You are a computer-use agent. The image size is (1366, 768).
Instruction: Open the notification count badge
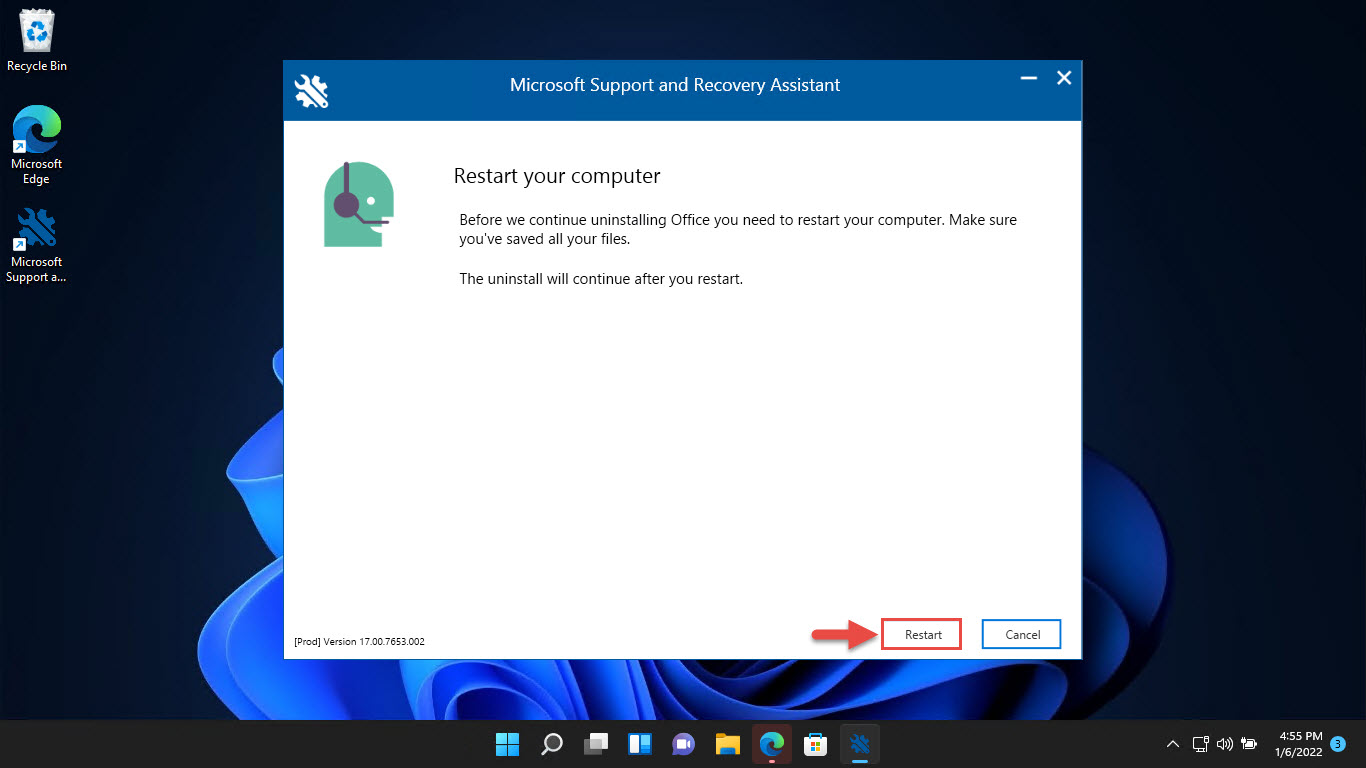[1338, 744]
